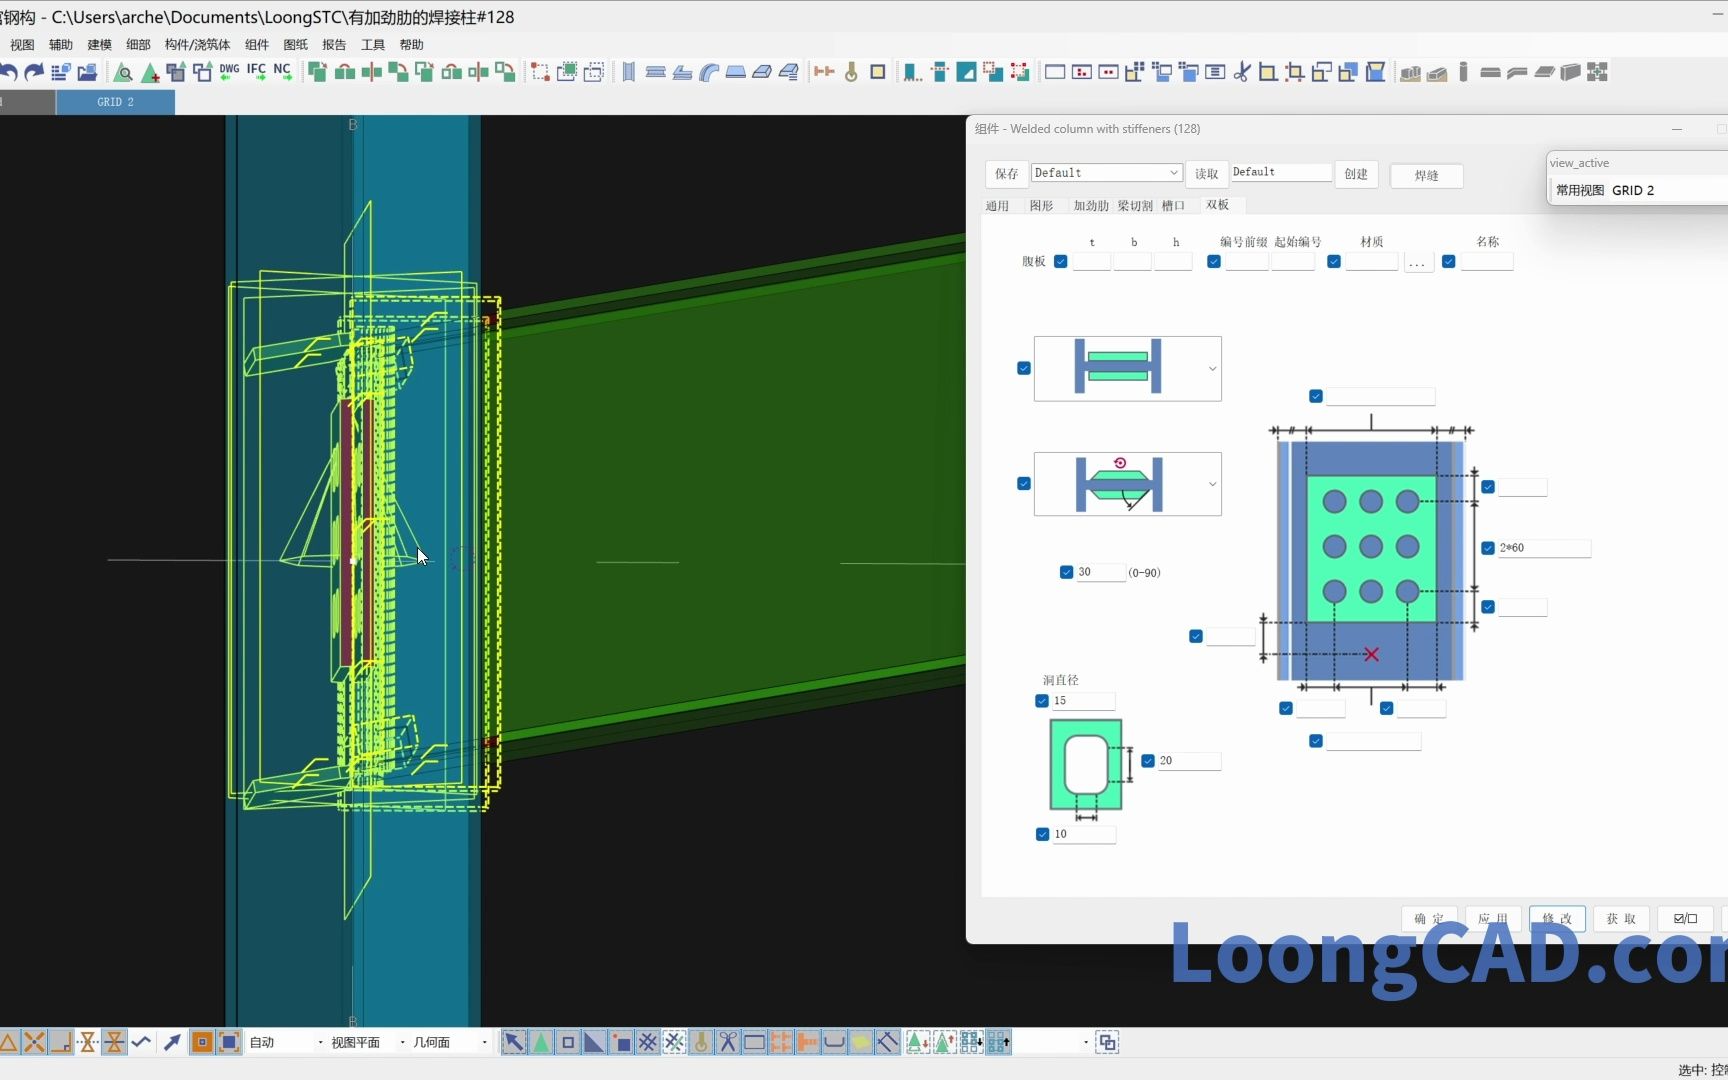Viewport: 1728px width, 1080px height.
Task: Click the yellow square plate icon
Action: coord(878,72)
